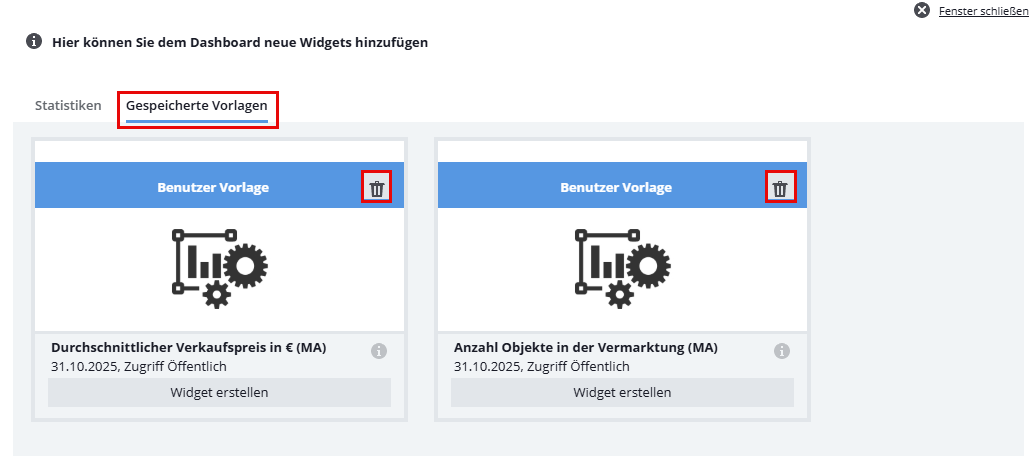Click the title Anzahl Objekte in der Vermarktung (MA)
1034x456 pixels.
pyautogui.click(x=586, y=348)
